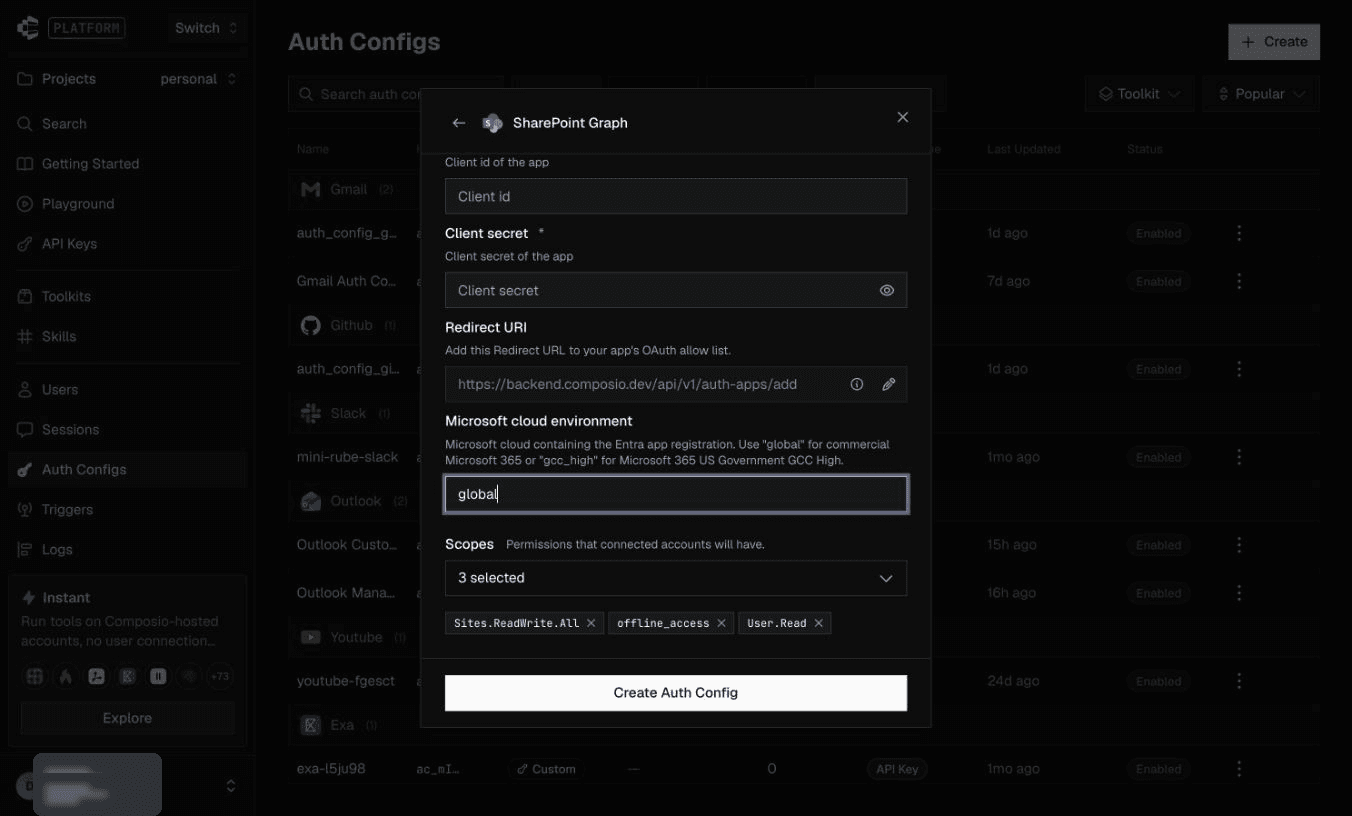
Task: Open Search in the sidebar
Action: pyautogui.click(x=127, y=124)
